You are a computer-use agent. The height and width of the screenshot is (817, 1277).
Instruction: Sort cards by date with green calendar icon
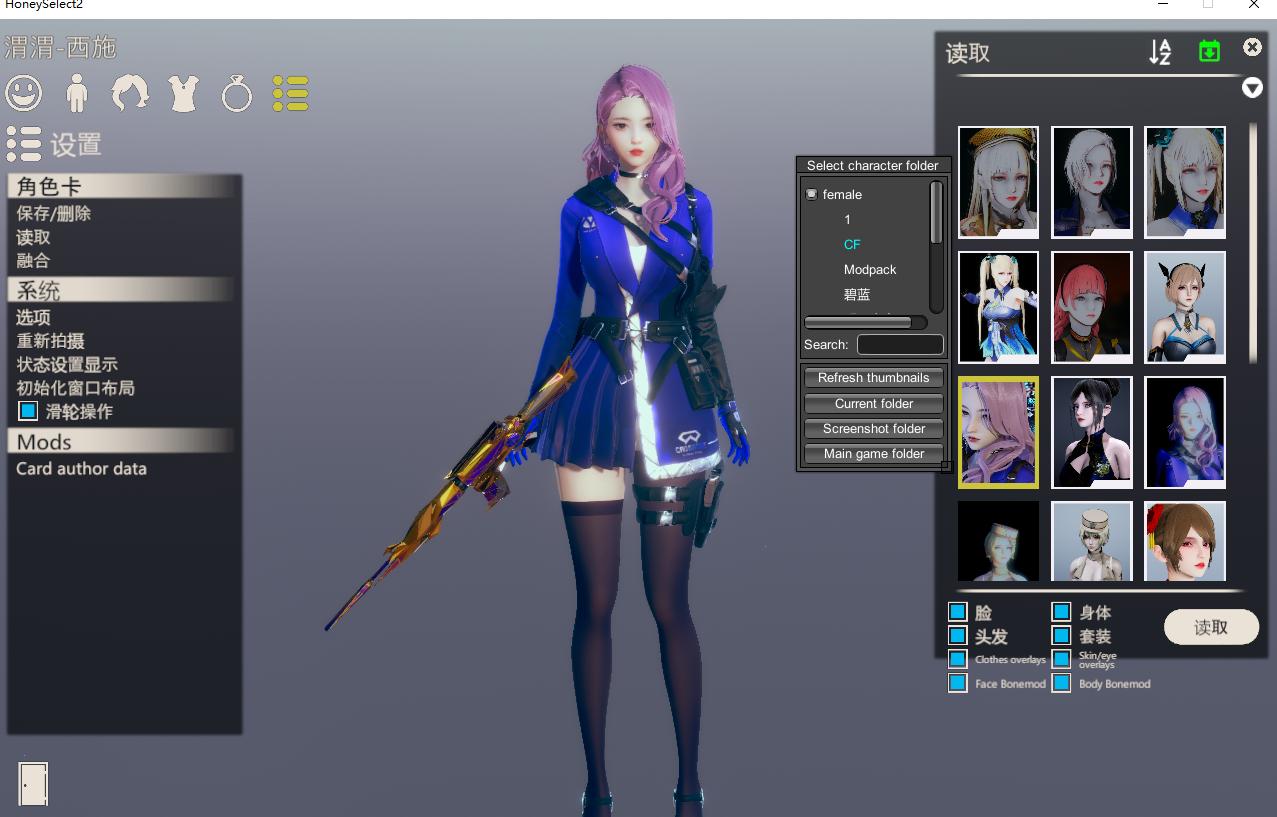pyautogui.click(x=1209, y=51)
